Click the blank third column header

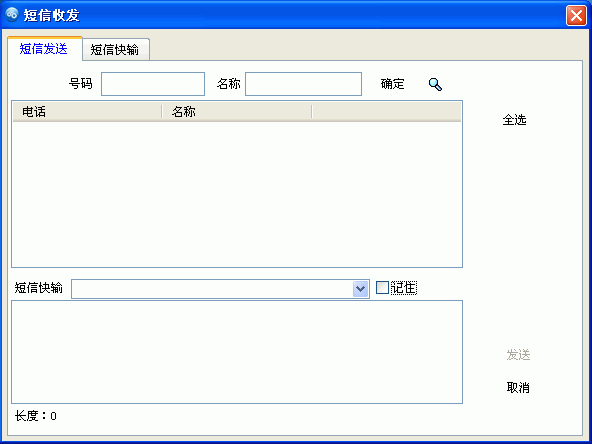(387, 112)
